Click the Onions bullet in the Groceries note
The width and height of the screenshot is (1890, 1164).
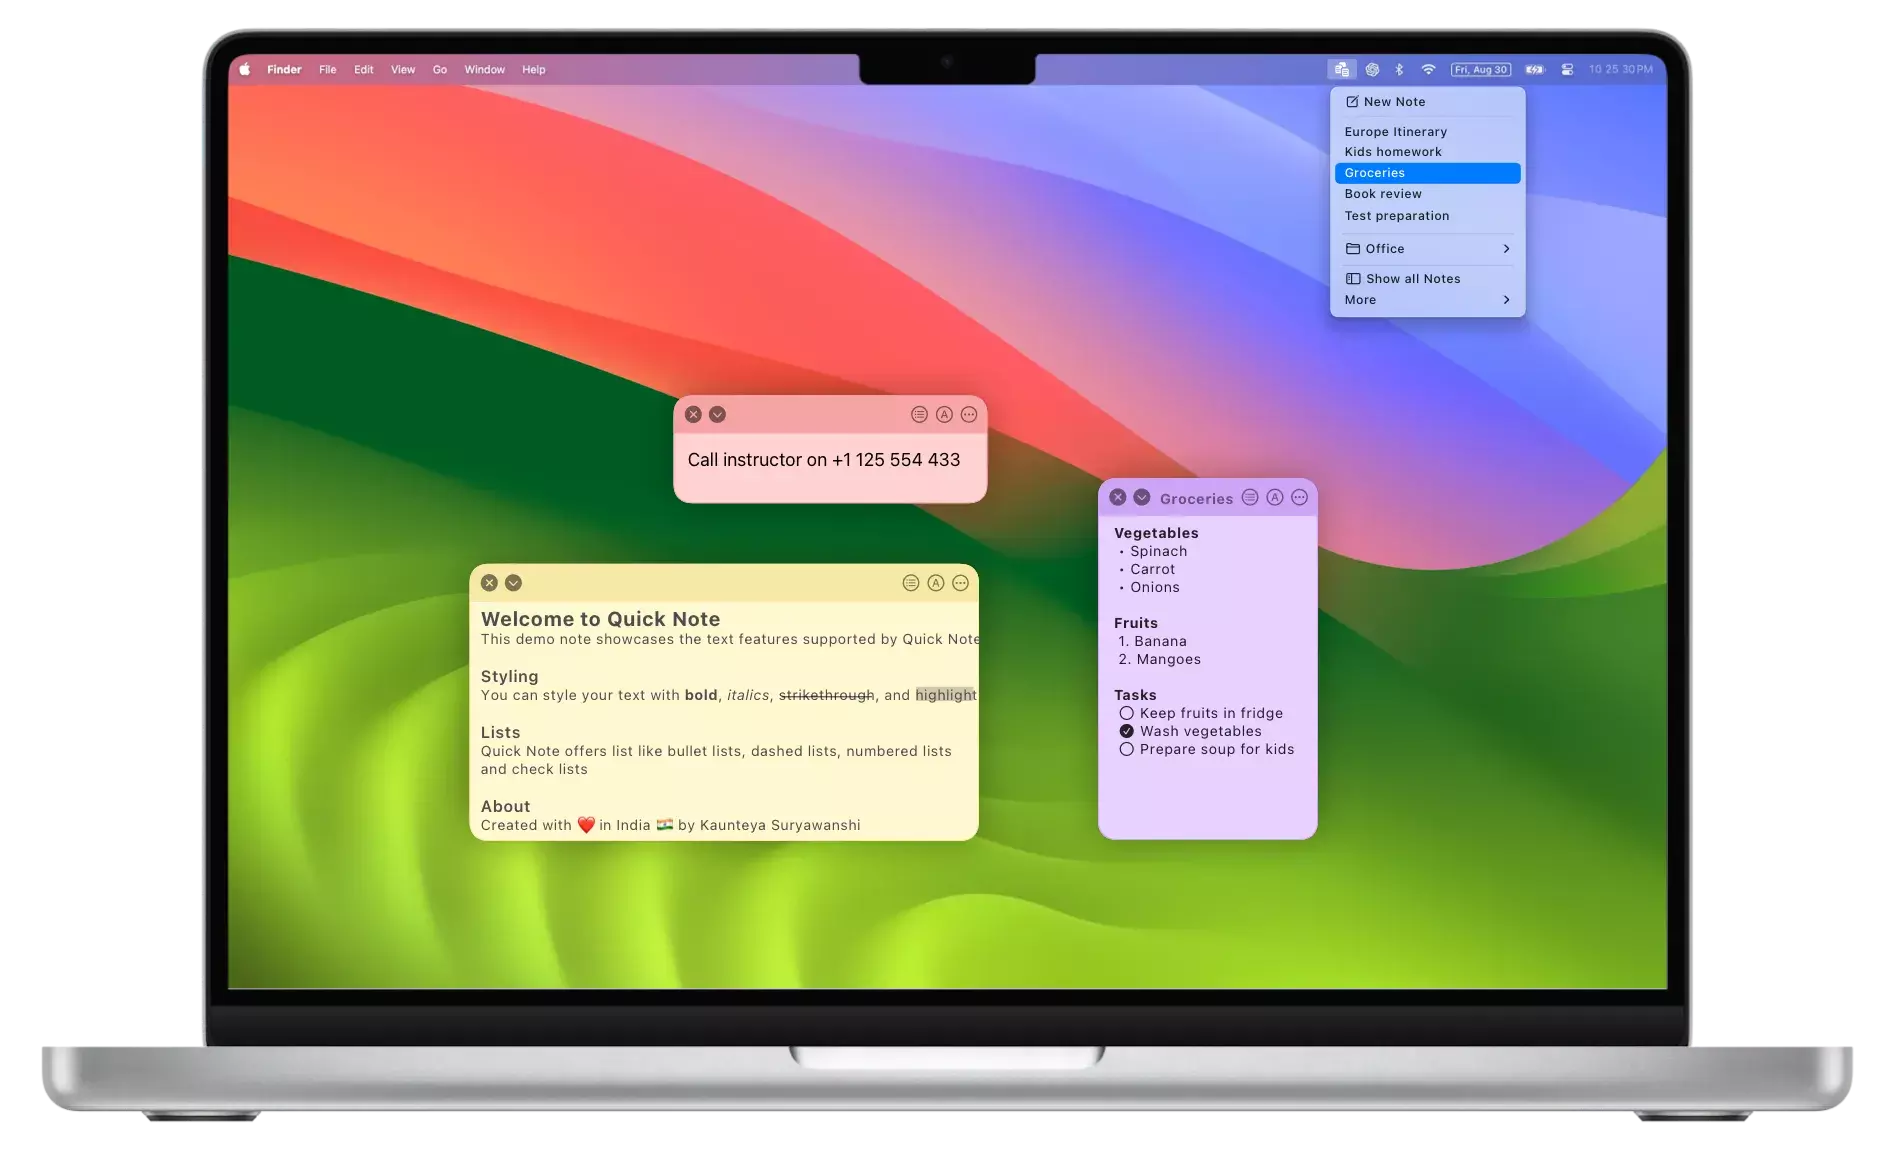1155,587
